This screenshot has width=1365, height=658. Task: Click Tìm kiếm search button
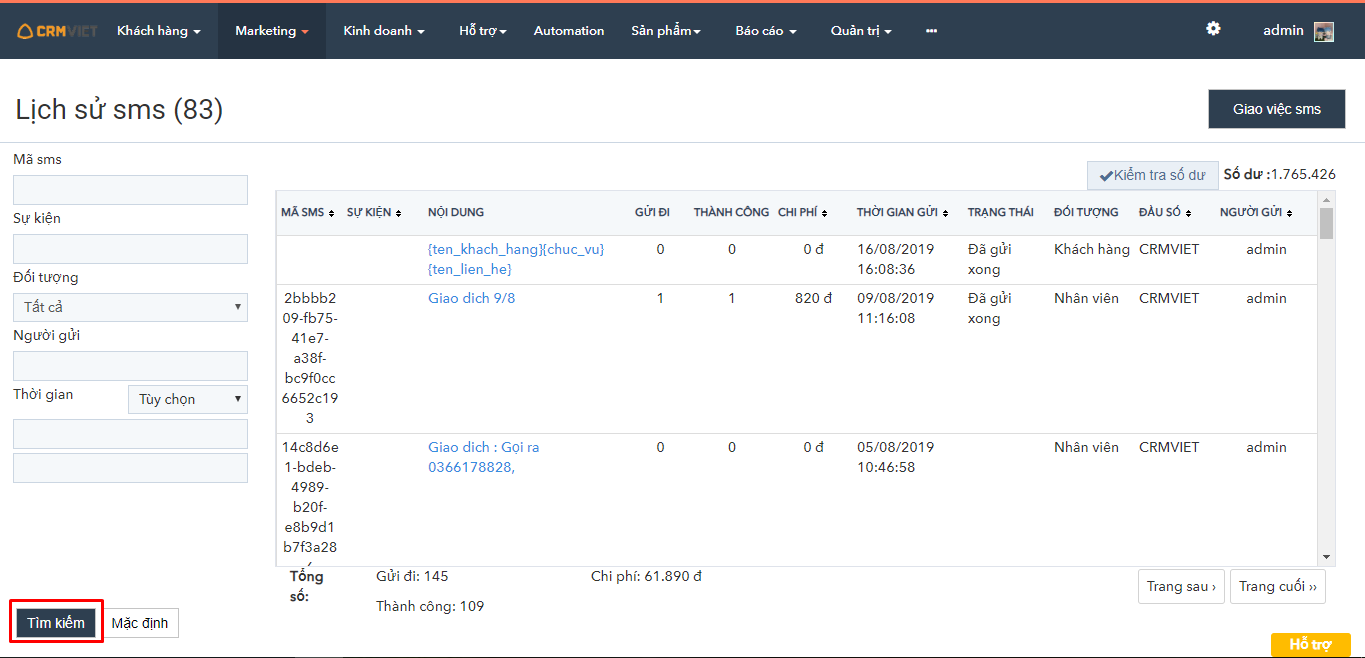(56, 623)
